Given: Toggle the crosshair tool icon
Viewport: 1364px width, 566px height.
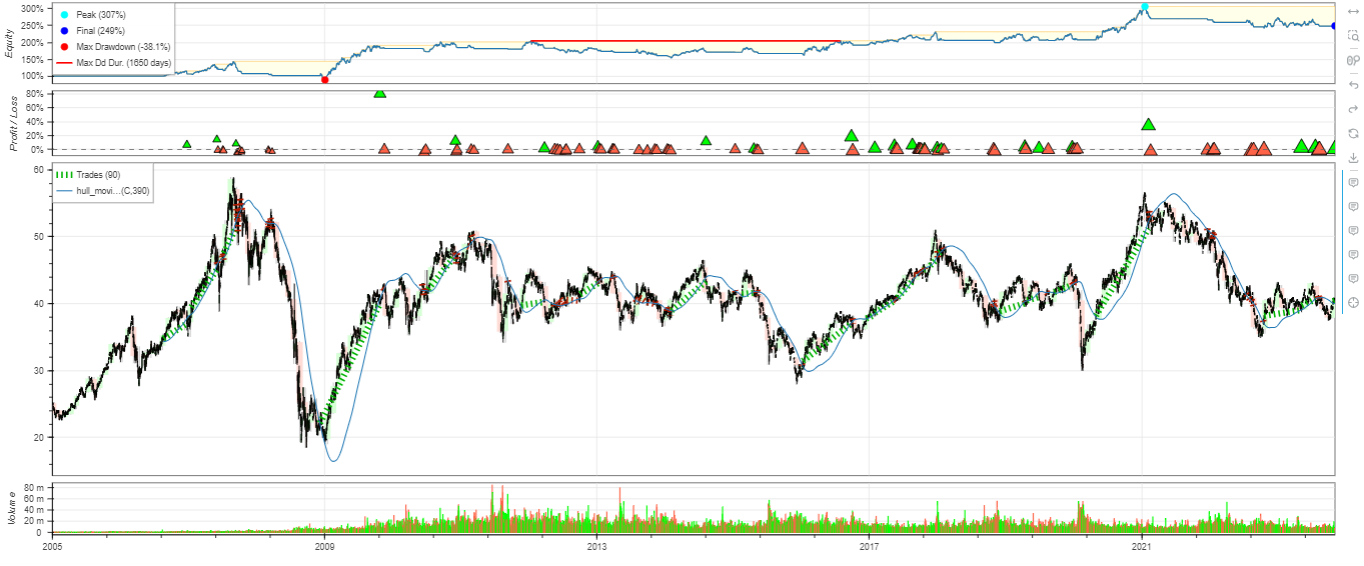Looking at the screenshot, I should click(1354, 302).
